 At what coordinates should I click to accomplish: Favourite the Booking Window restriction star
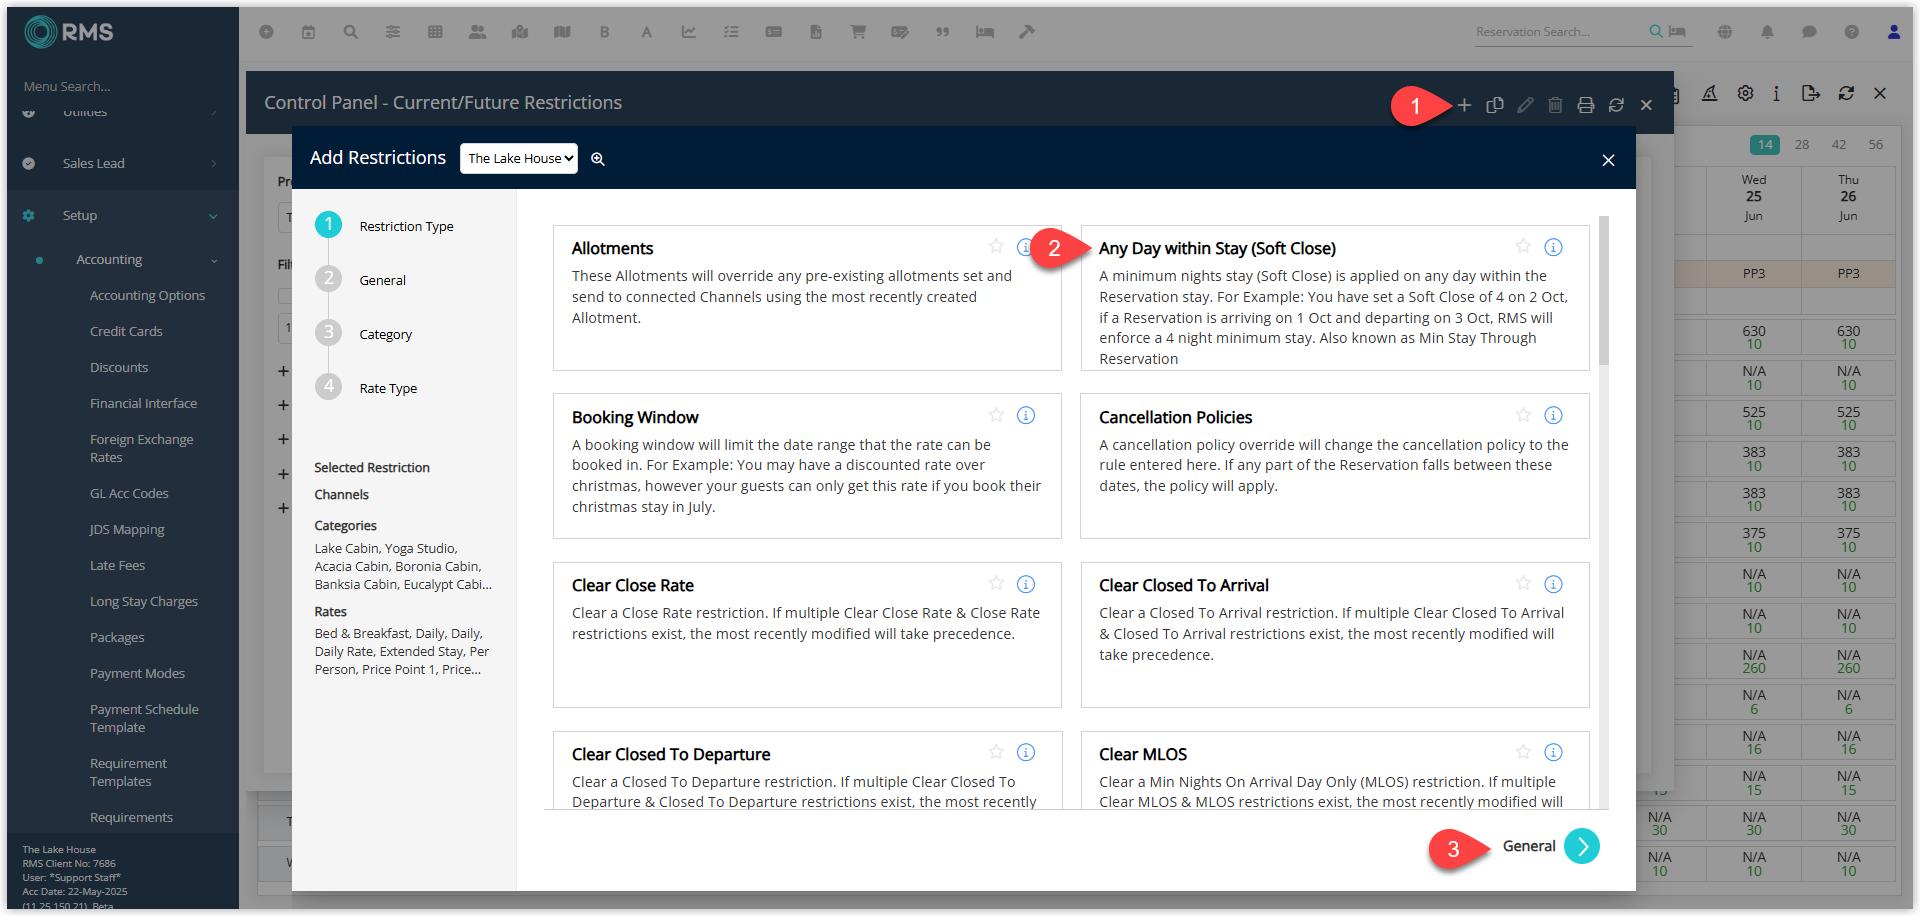tap(996, 414)
